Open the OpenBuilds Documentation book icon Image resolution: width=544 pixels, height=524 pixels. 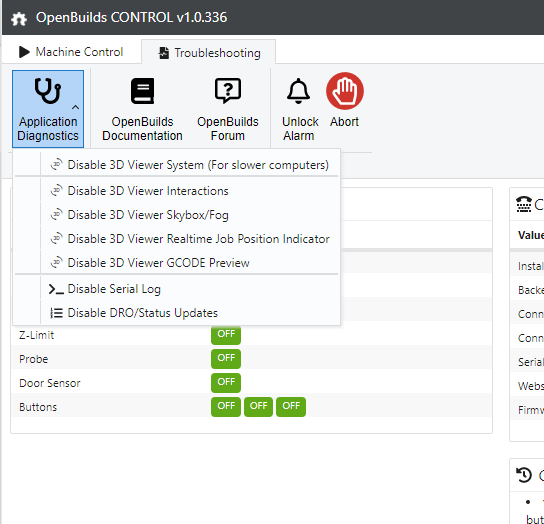pos(142,91)
